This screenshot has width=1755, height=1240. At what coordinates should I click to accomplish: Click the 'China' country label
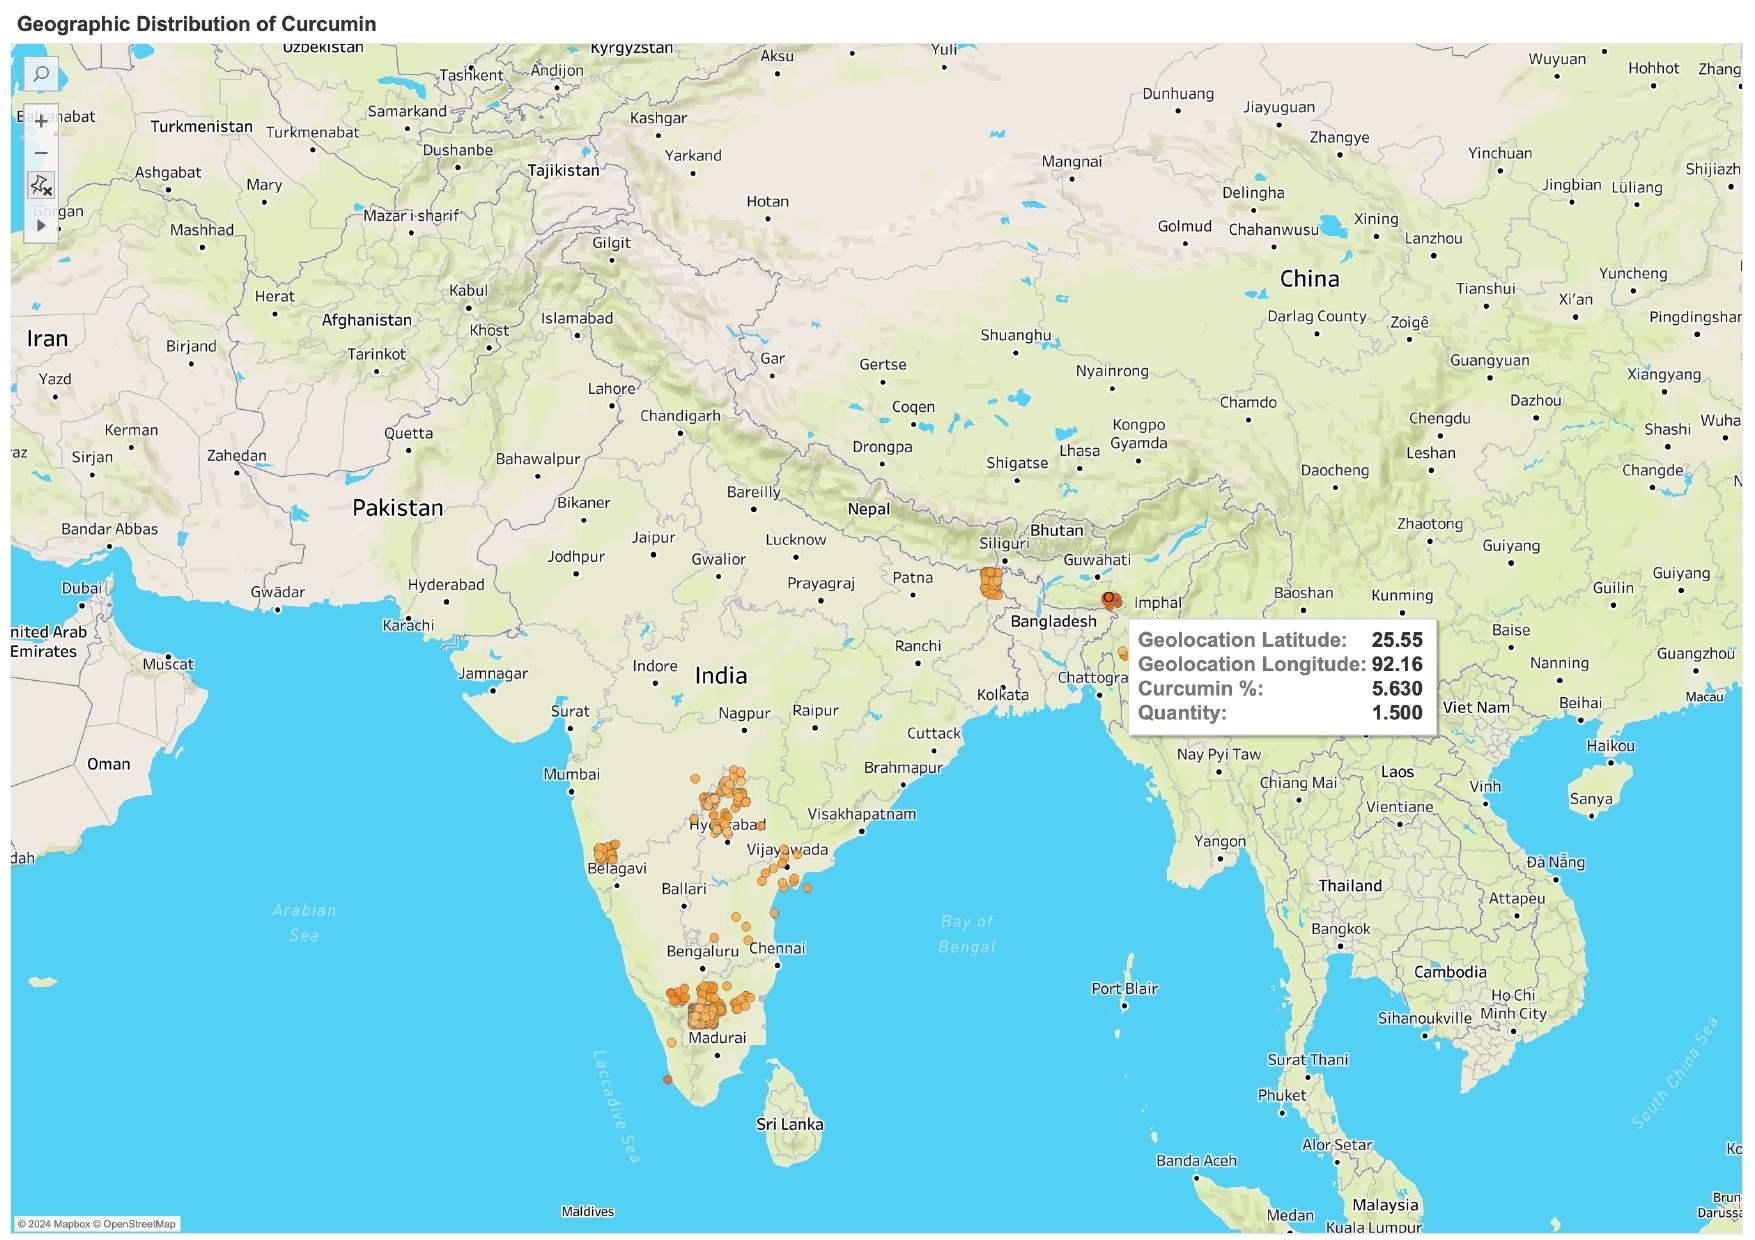[x=1310, y=279]
